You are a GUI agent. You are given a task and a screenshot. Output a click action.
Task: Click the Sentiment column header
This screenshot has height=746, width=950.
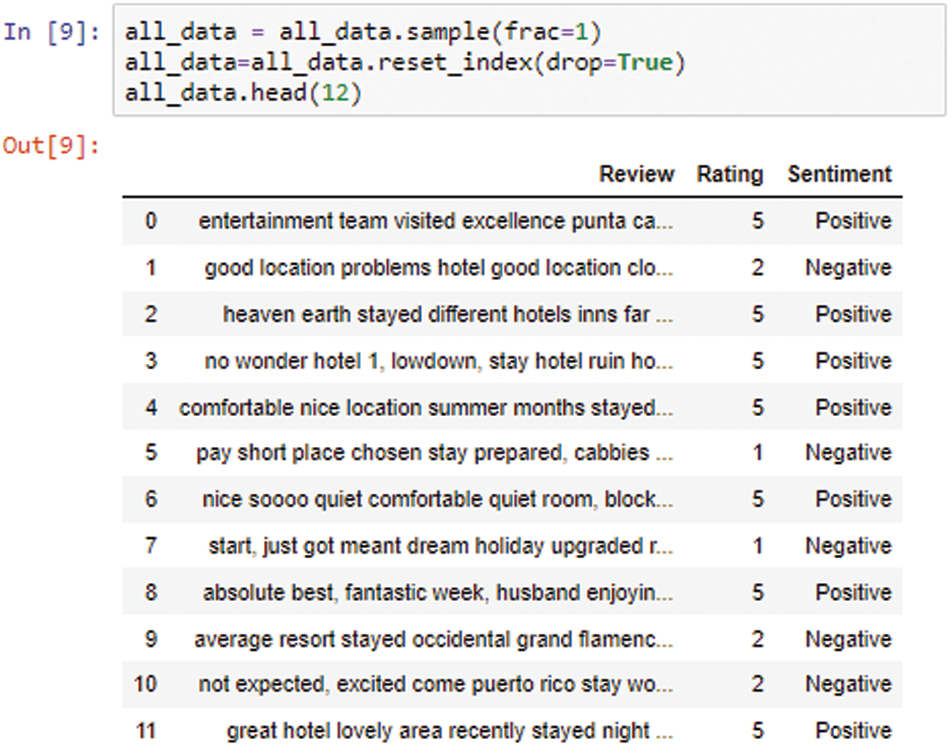tap(839, 174)
